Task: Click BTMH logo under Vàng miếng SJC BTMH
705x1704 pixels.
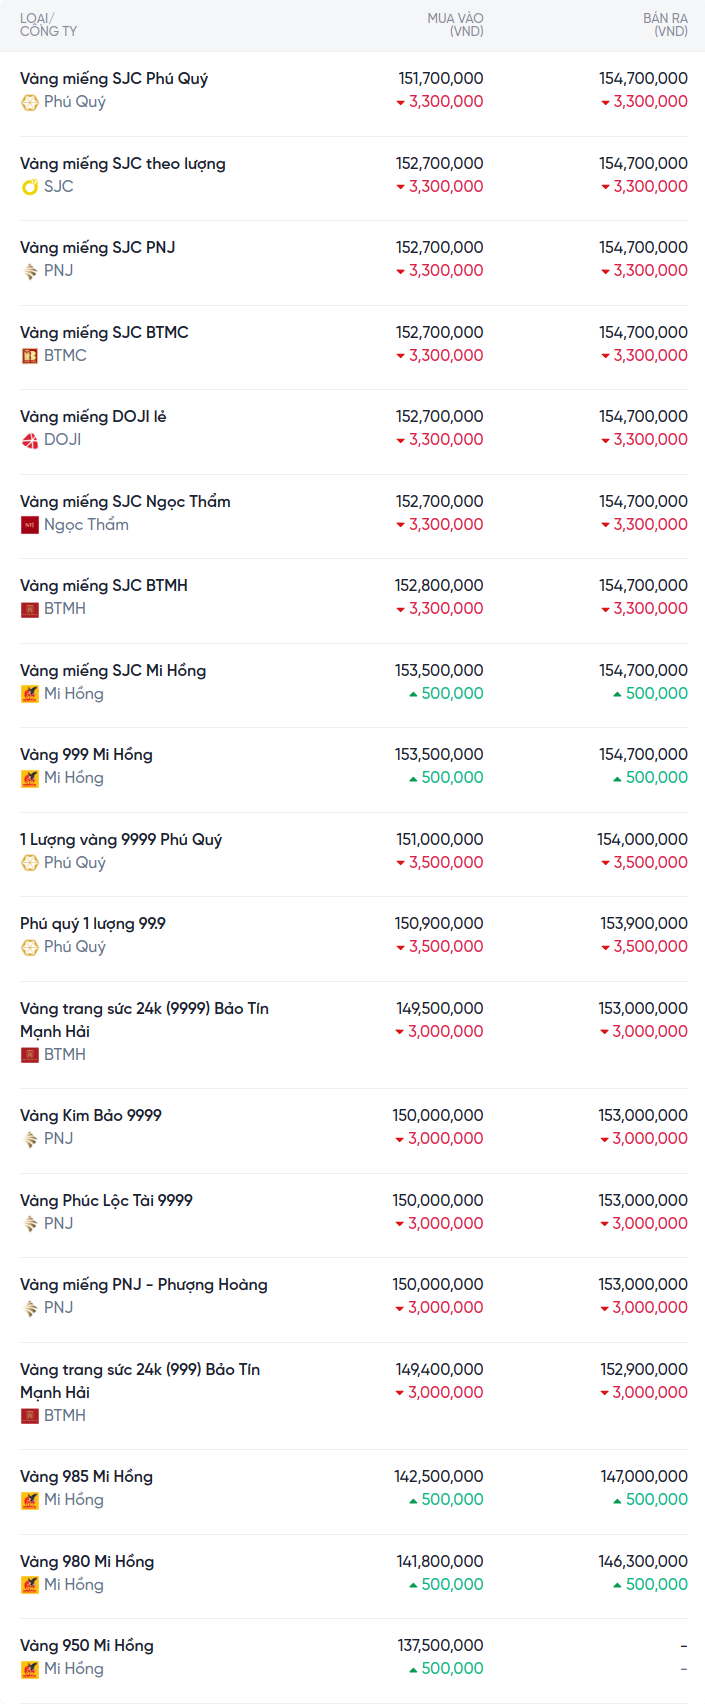Action: click(30, 609)
